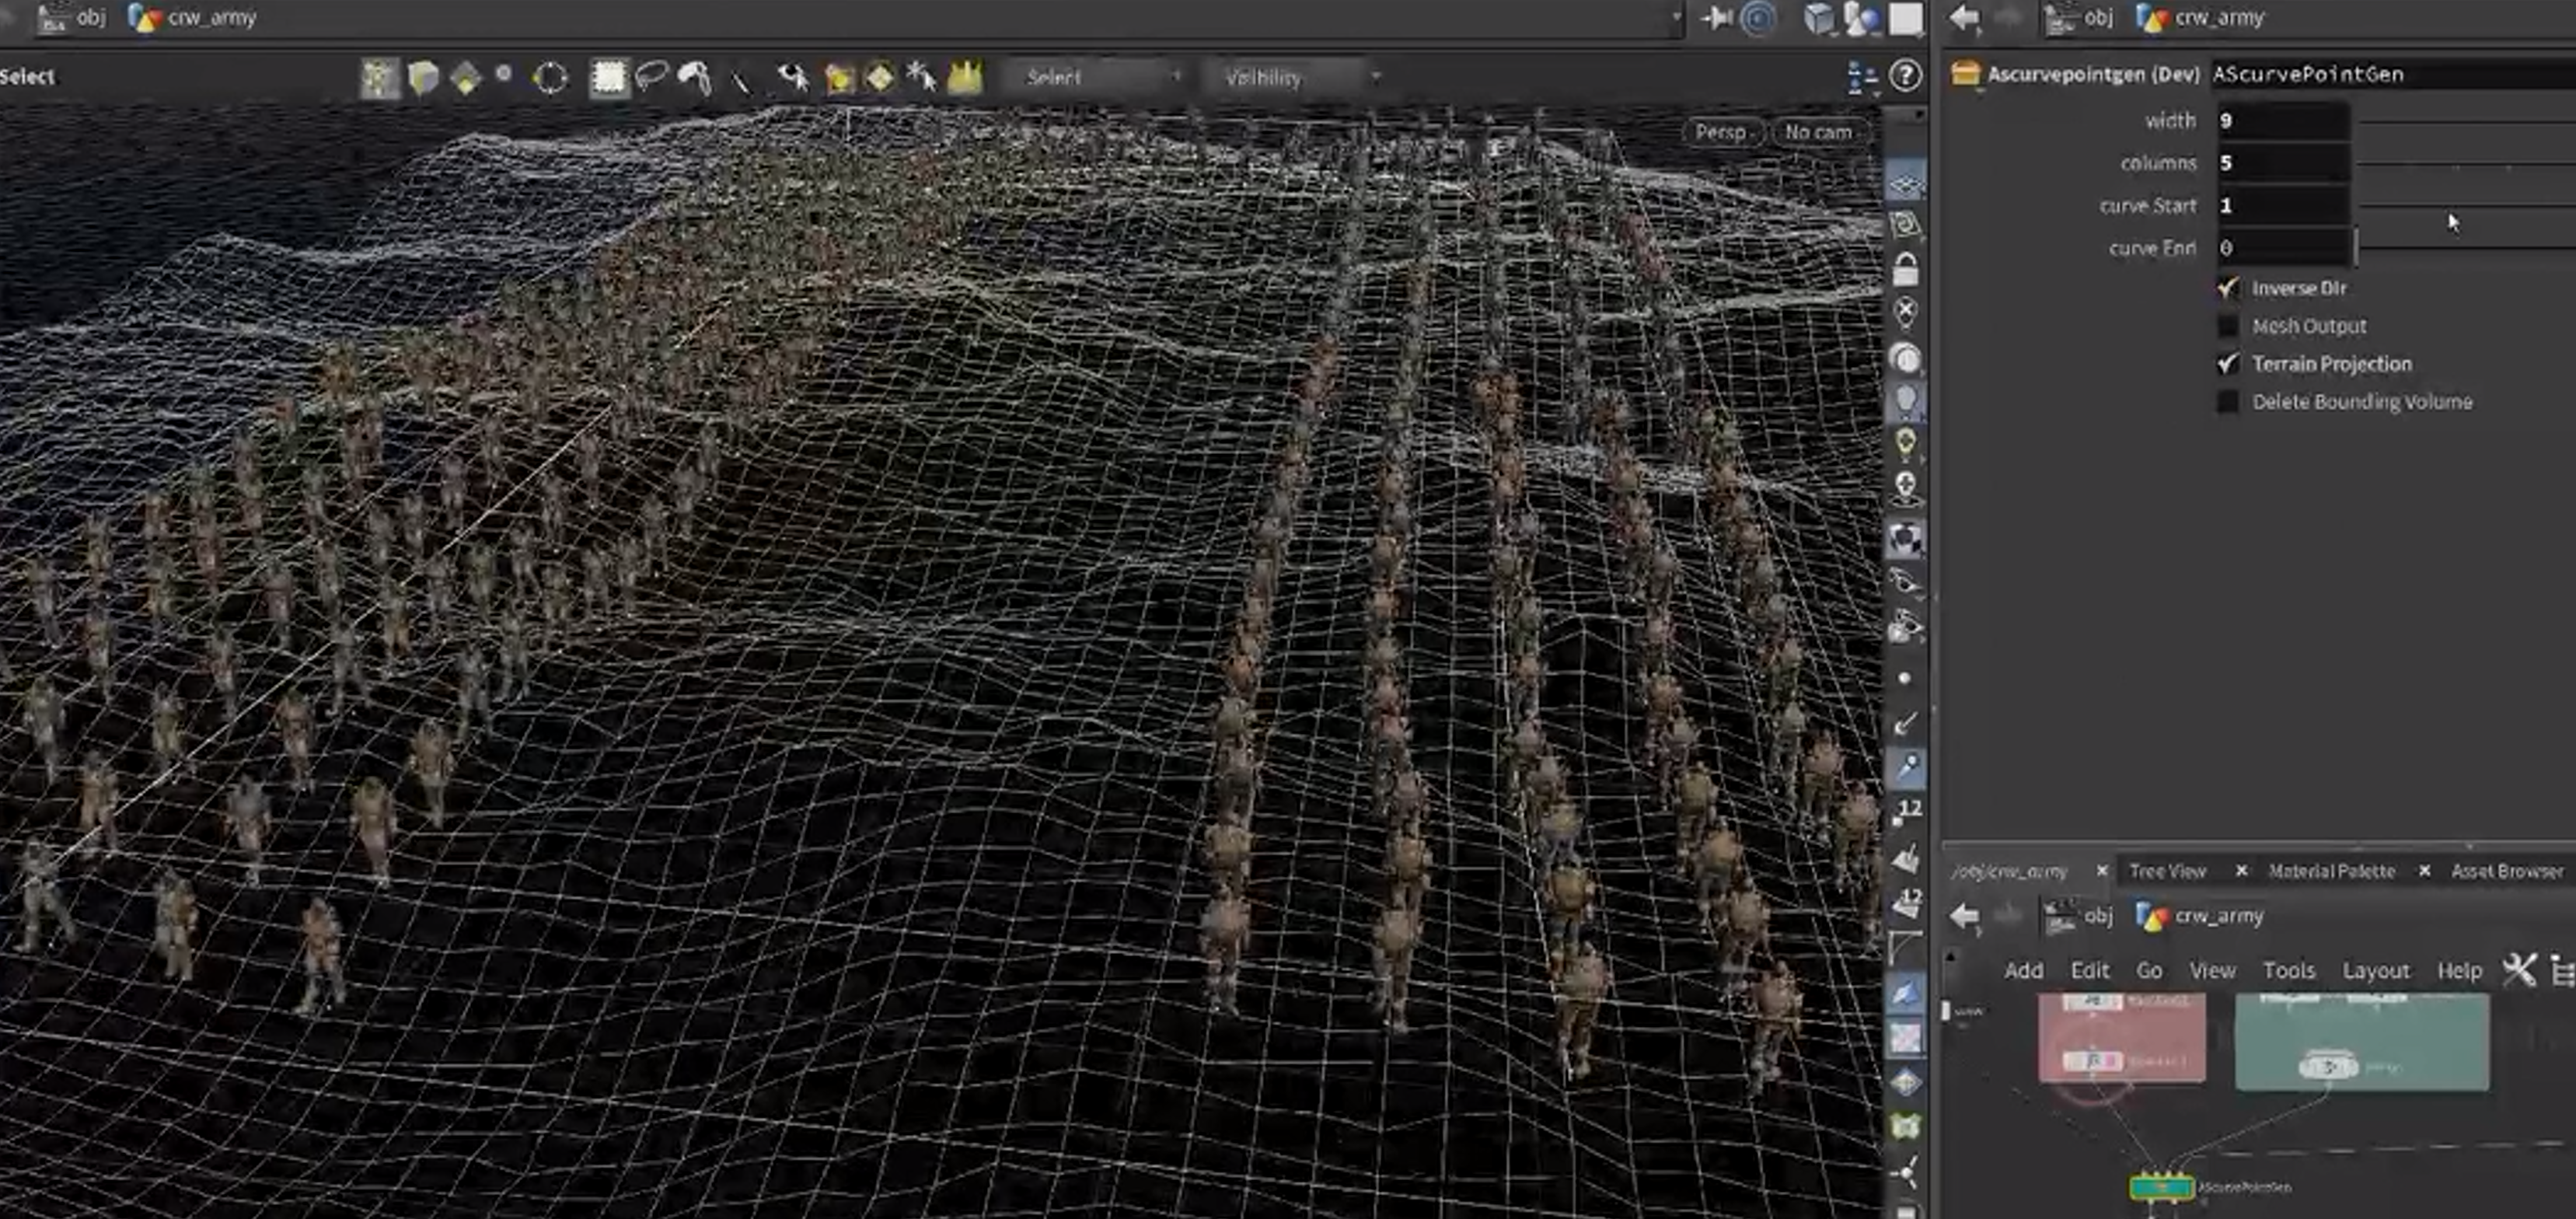The image size is (2576, 1219).
Task: Close the Tree View tab
Action: (2241, 871)
